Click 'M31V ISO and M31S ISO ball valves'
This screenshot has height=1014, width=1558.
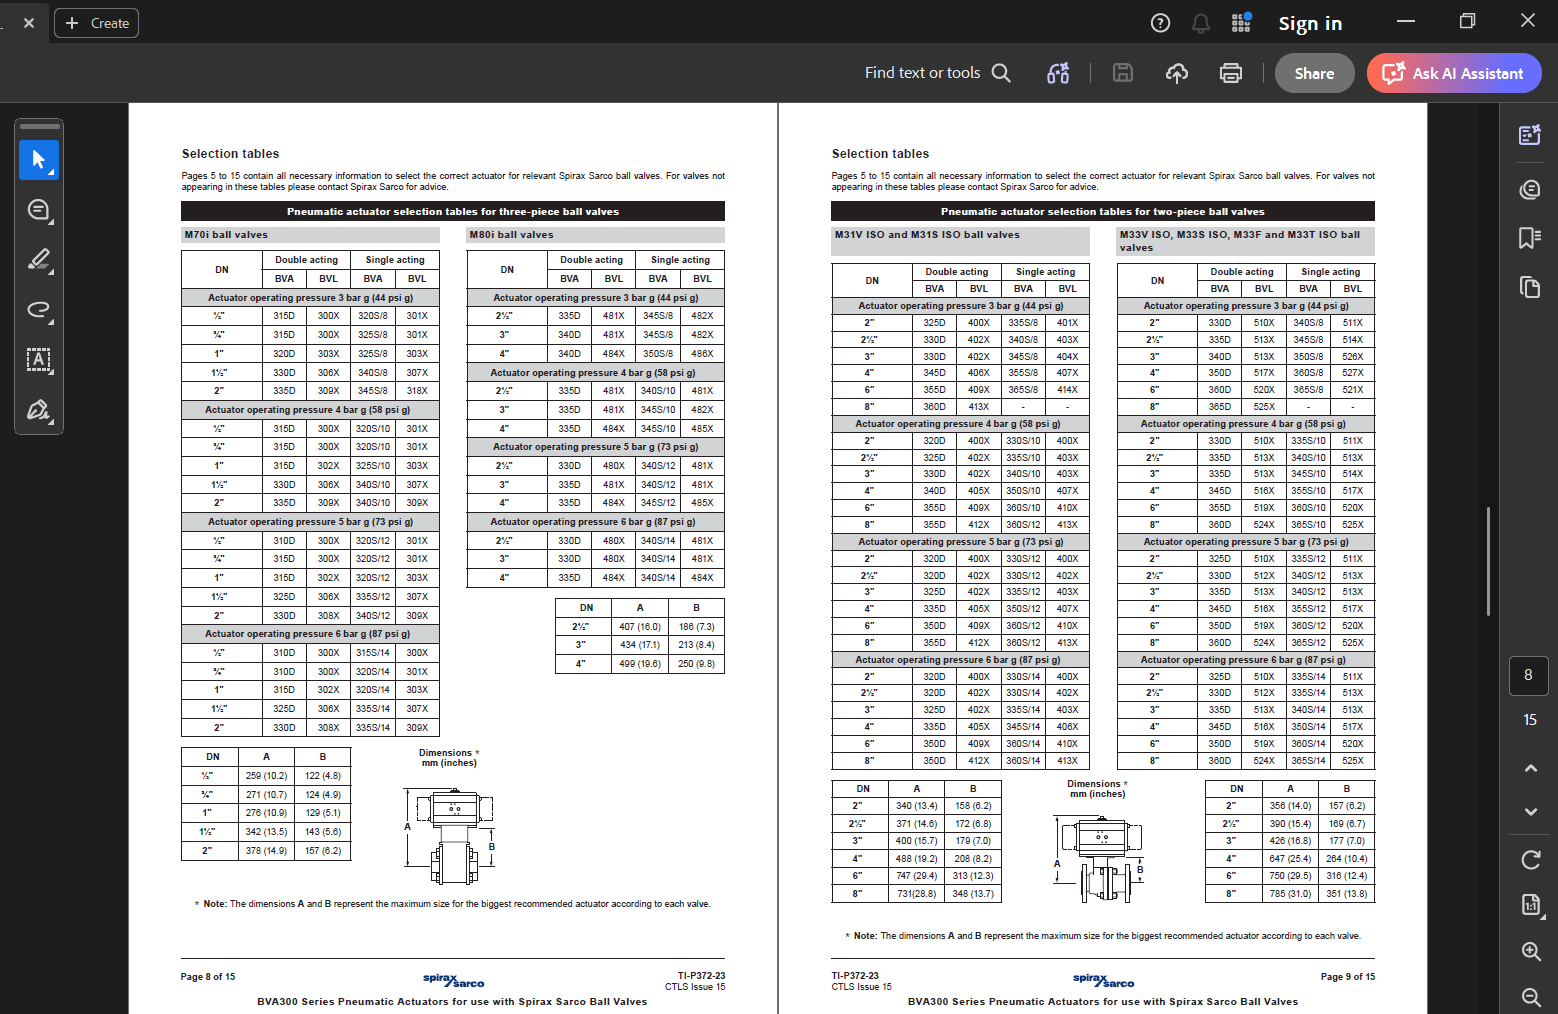927,235
